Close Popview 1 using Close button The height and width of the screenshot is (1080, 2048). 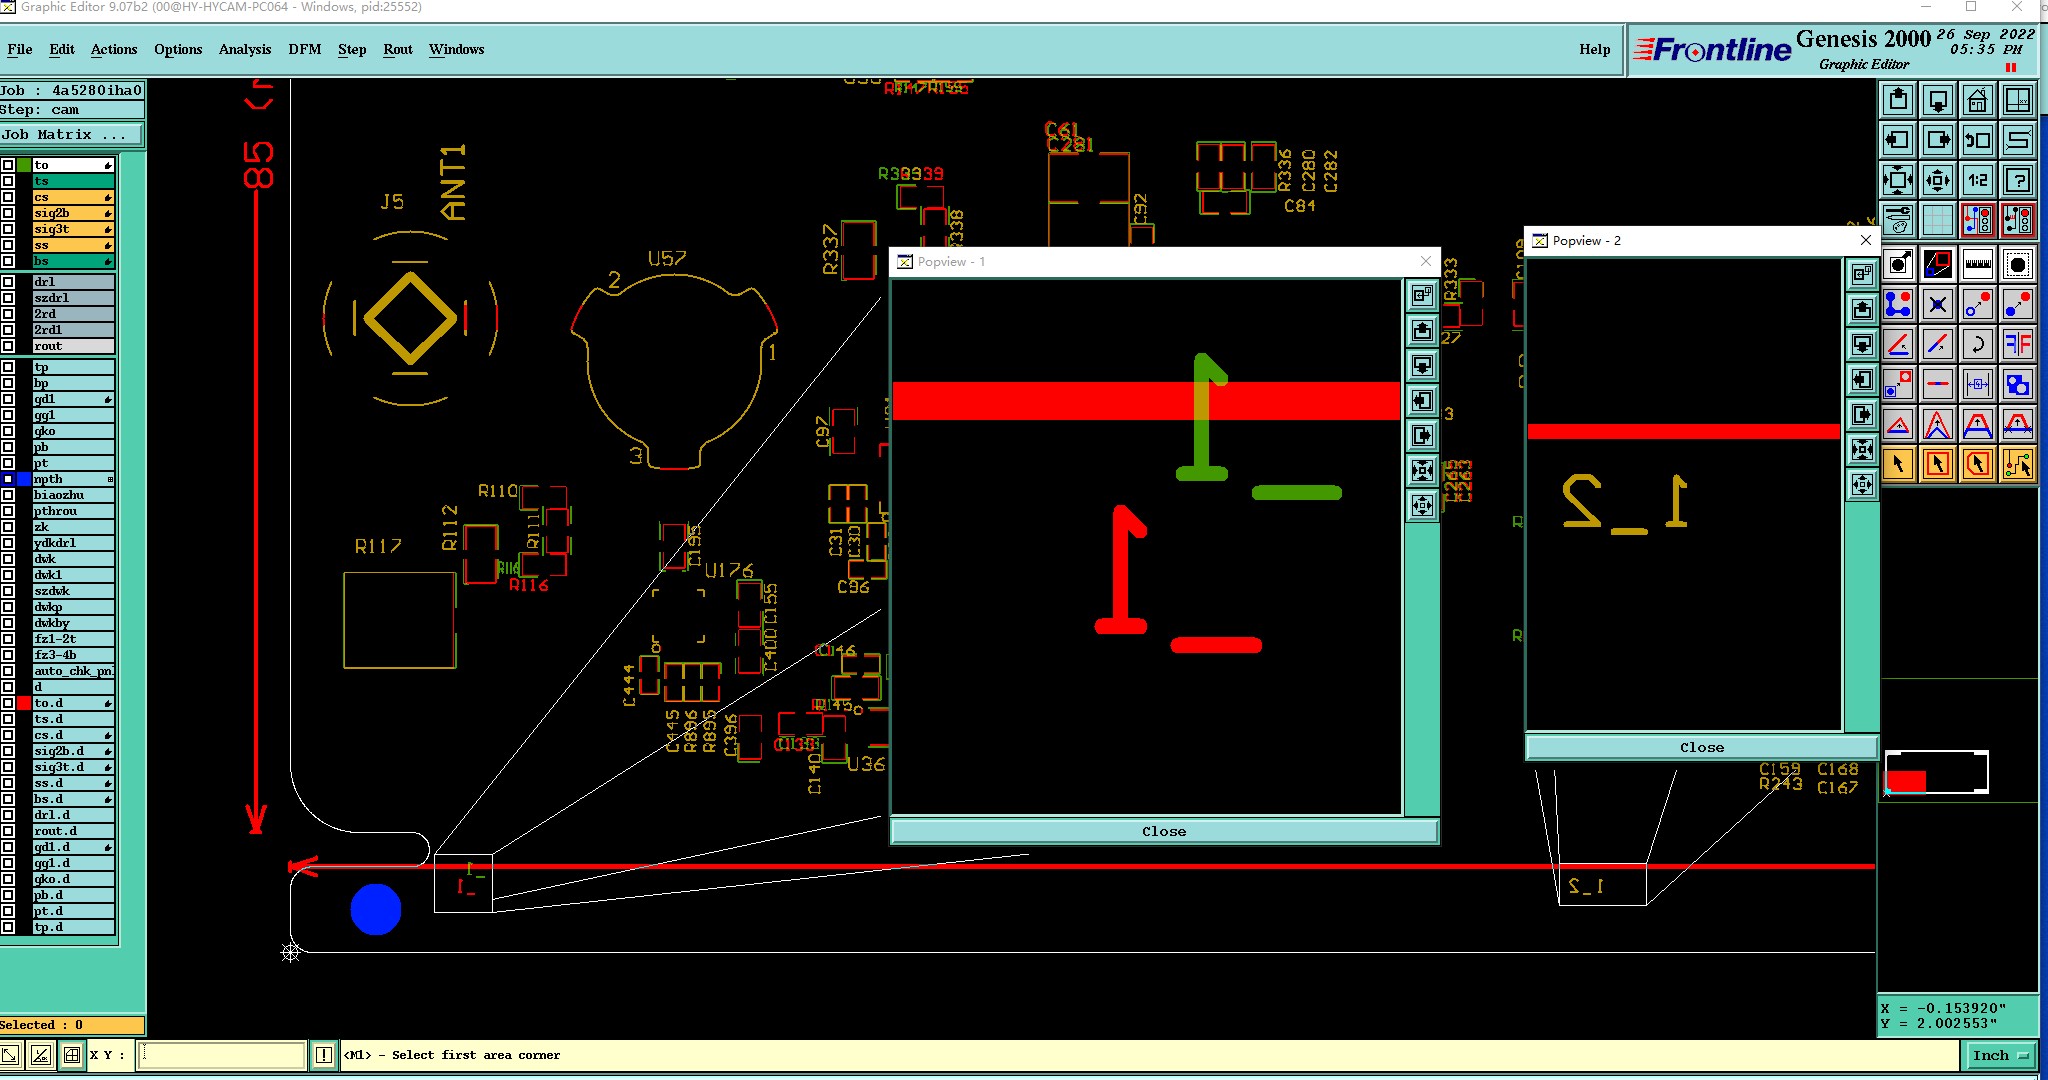click(x=1163, y=831)
